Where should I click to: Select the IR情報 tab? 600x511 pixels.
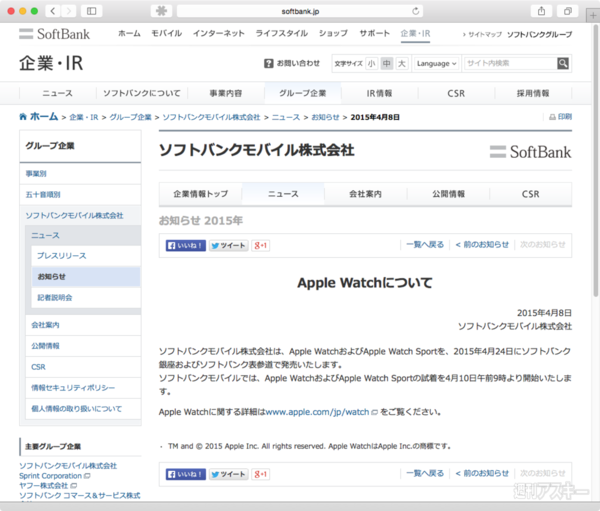tap(379, 93)
